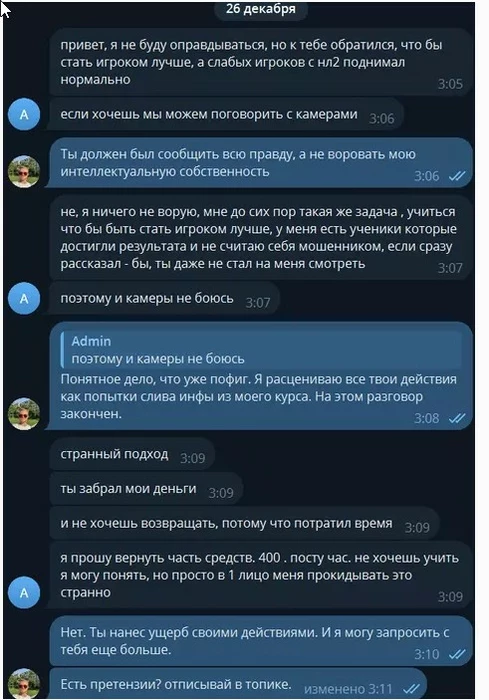Click the message 'и не хочешь возвращать'
This screenshot has width=489, height=700.
coord(244,524)
